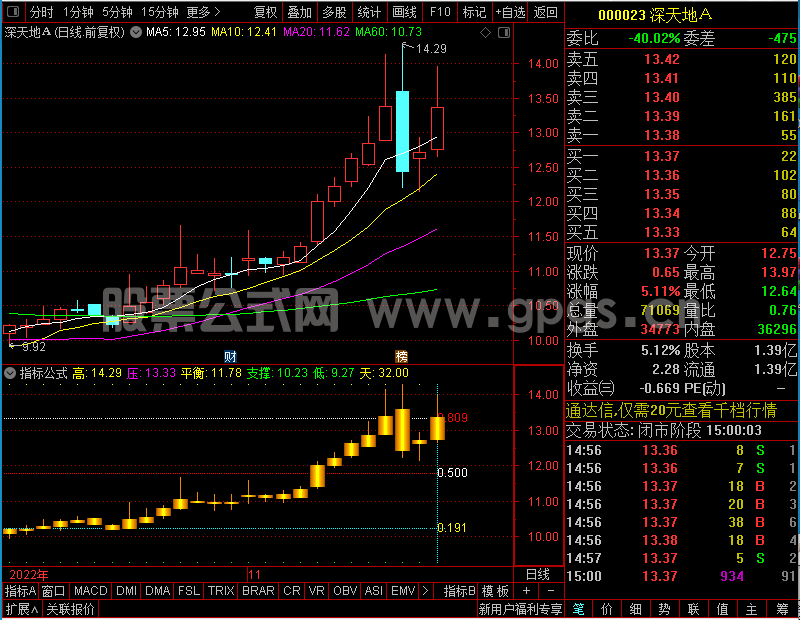Viewport: 800px width, 620px height.
Task: Click the 标记 mark button
Action: [474, 12]
